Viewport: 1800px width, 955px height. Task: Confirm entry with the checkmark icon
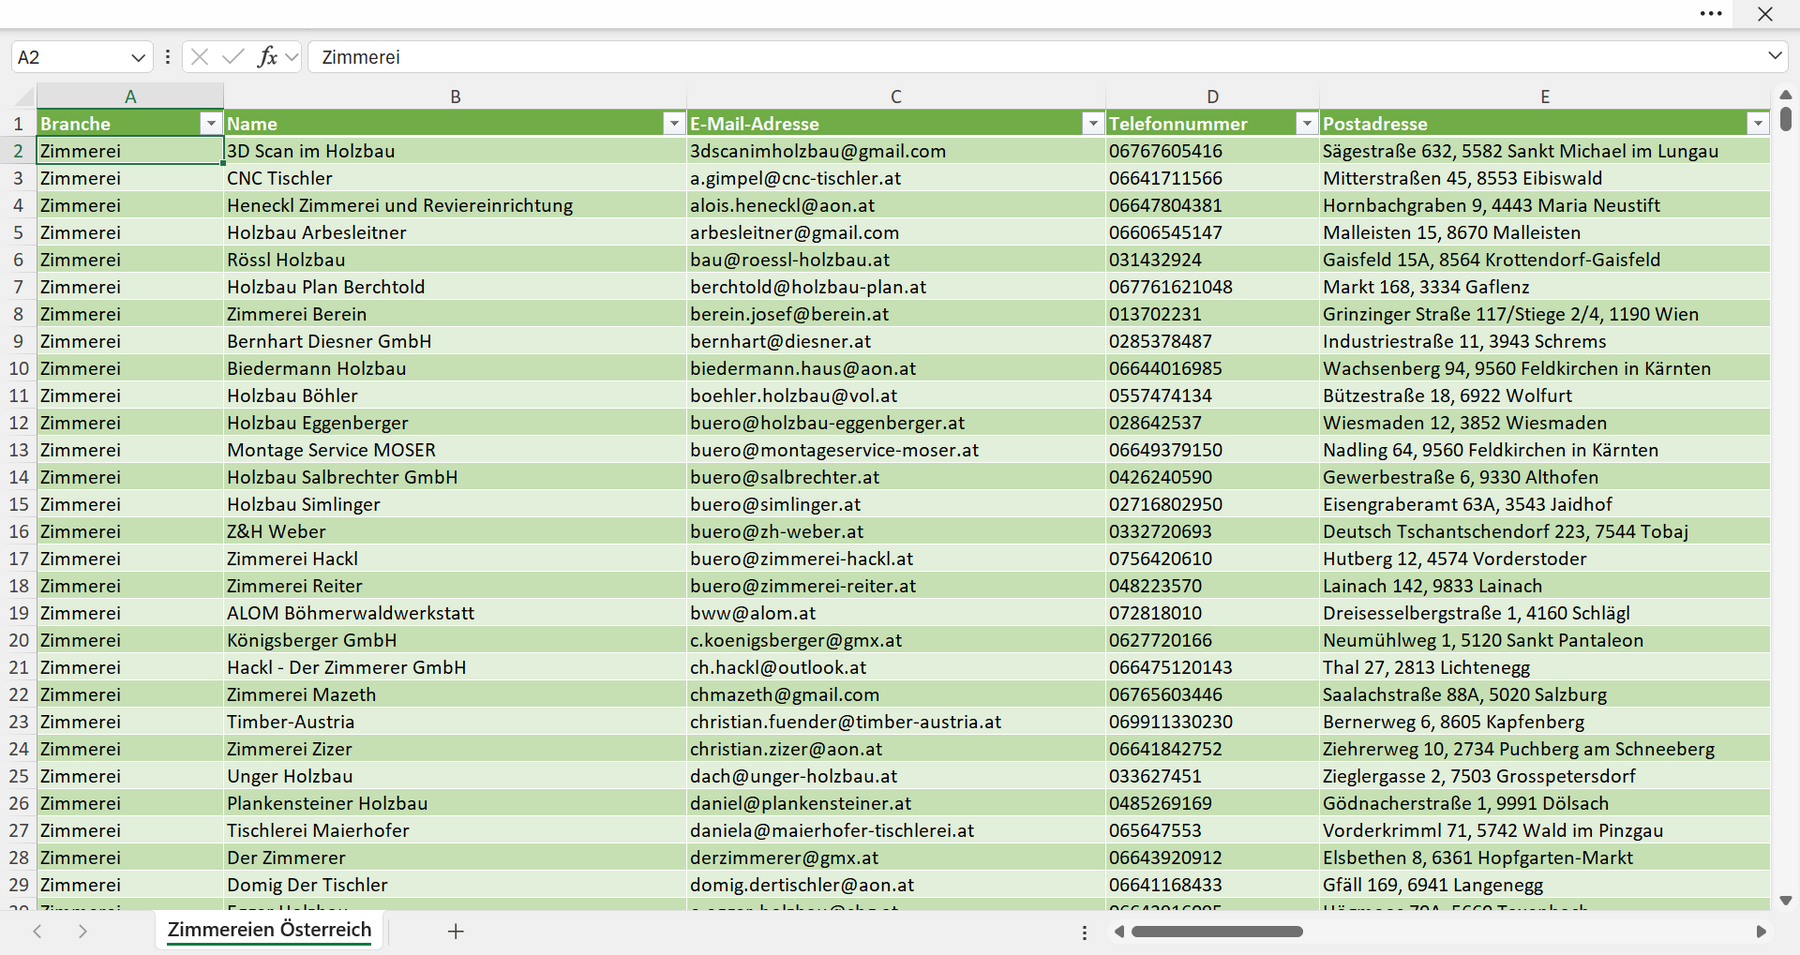tap(233, 57)
